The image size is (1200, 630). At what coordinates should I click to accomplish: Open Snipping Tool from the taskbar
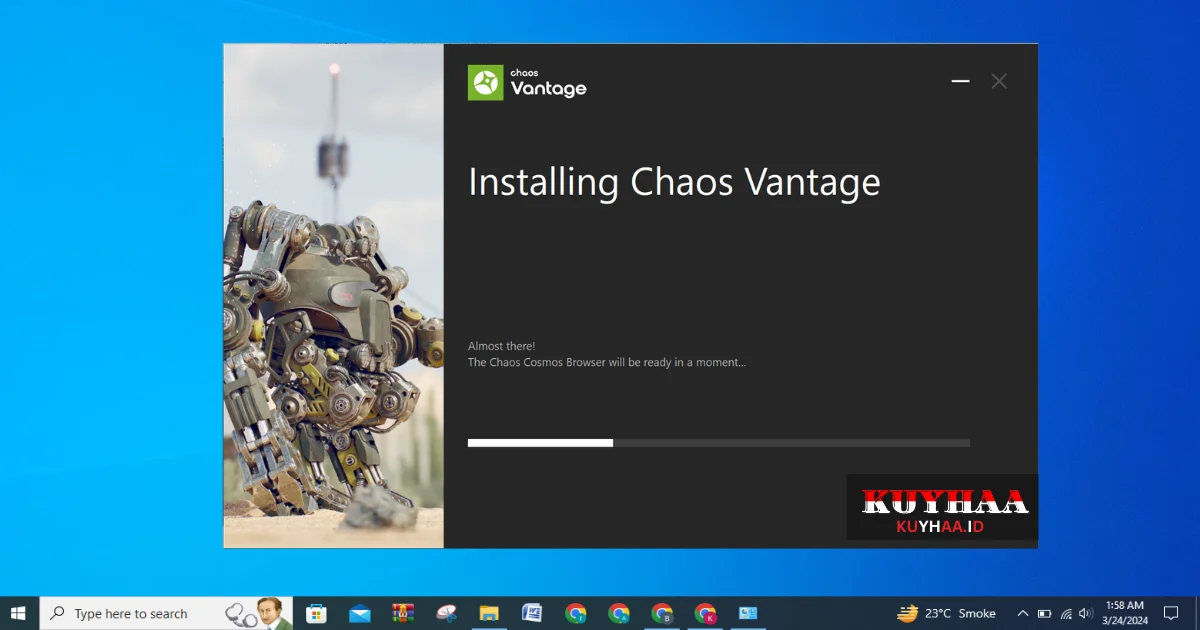(x=446, y=613)
